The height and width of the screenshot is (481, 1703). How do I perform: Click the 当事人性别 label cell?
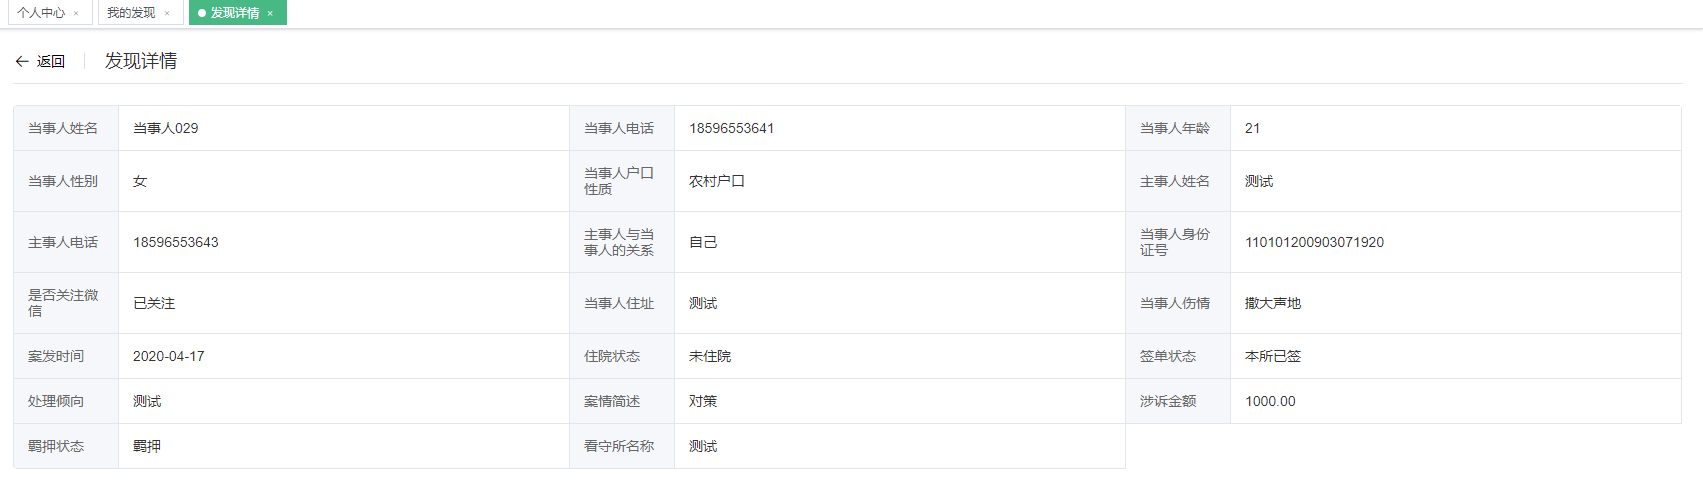(66, 181)
